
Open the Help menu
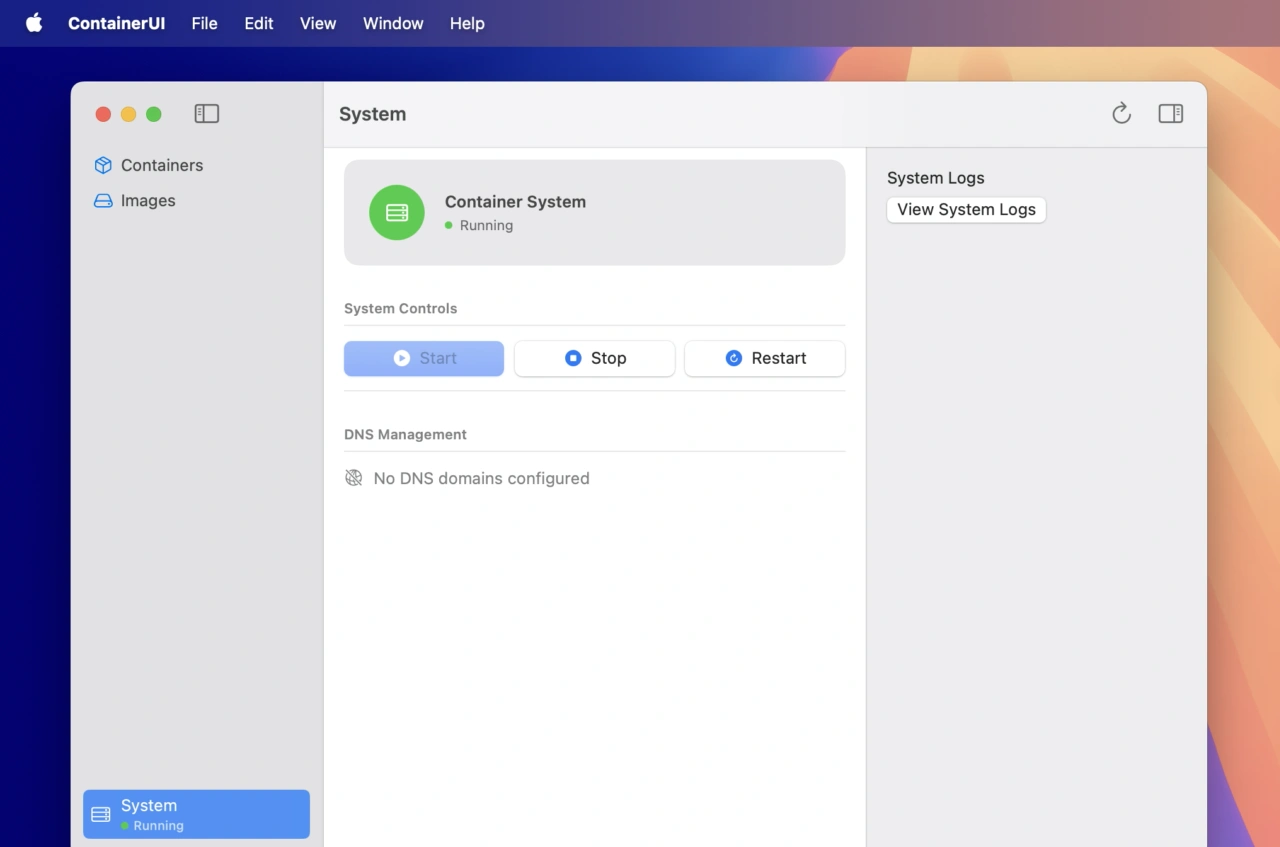pyautogui.click(x=467, y=23)
